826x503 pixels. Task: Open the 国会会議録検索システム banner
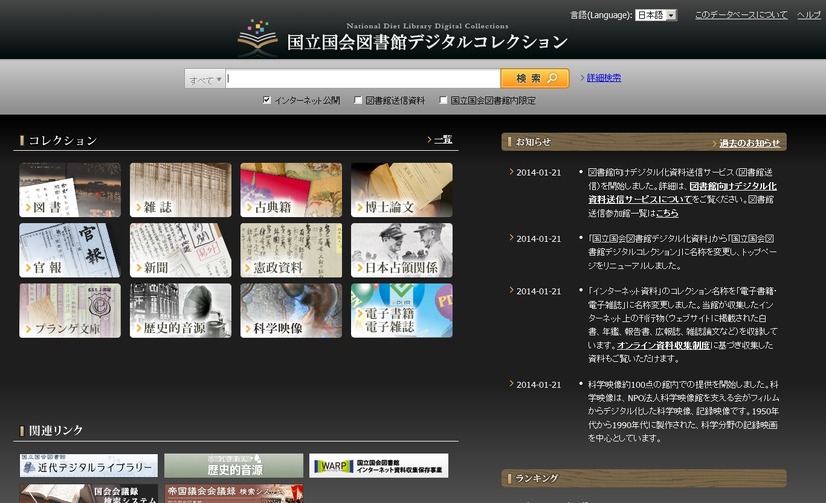[88, 494]
